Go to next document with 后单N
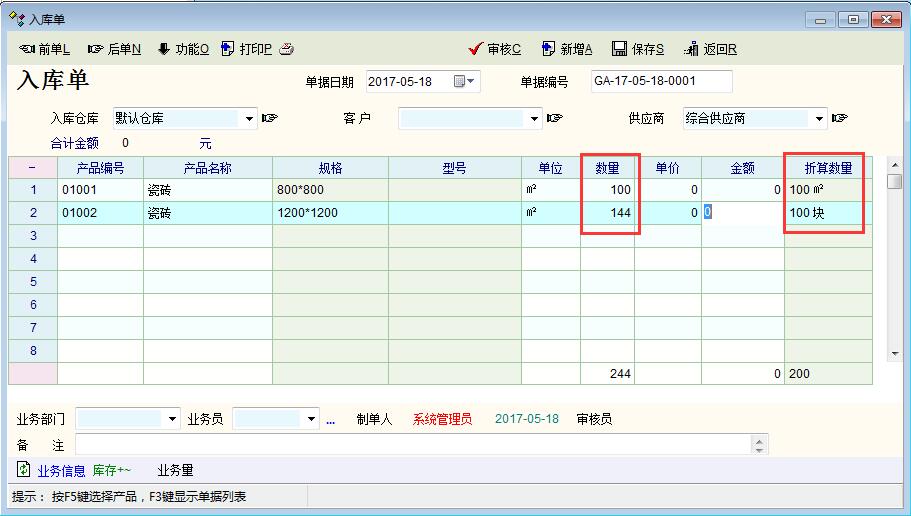911x516 pixels. (114, 49)
